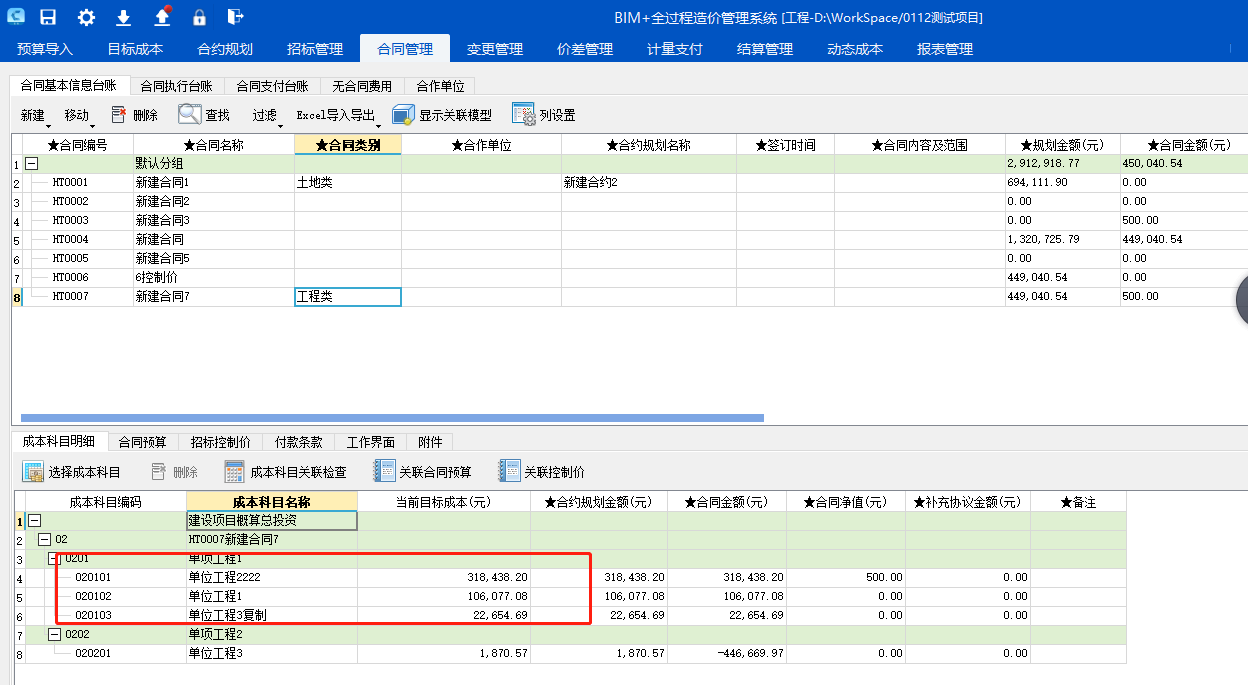Image resolution: width=1248 pixels, height=685 pixels.
Task: Click the application logo icon
Action: coord(17,17)
